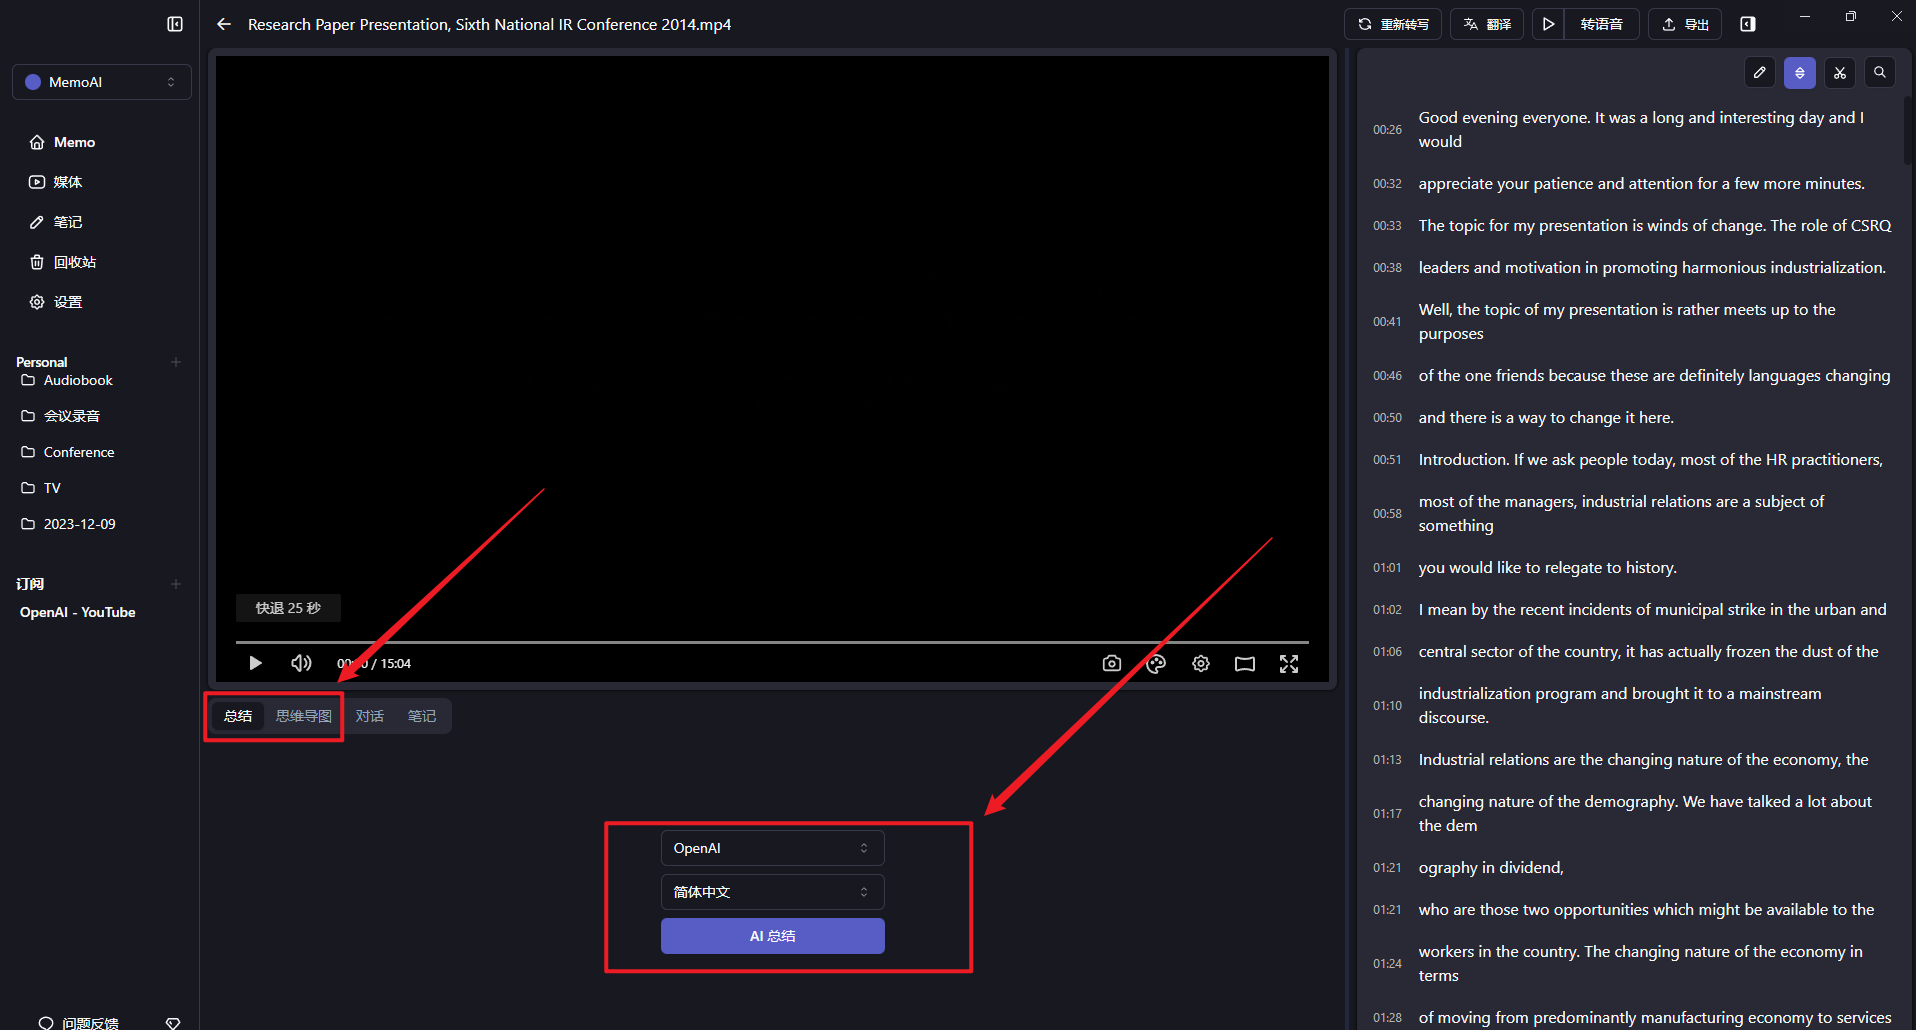Toggle the left sidebar collapse icon
1916x1030 pixels.
(x=175, y=24)
